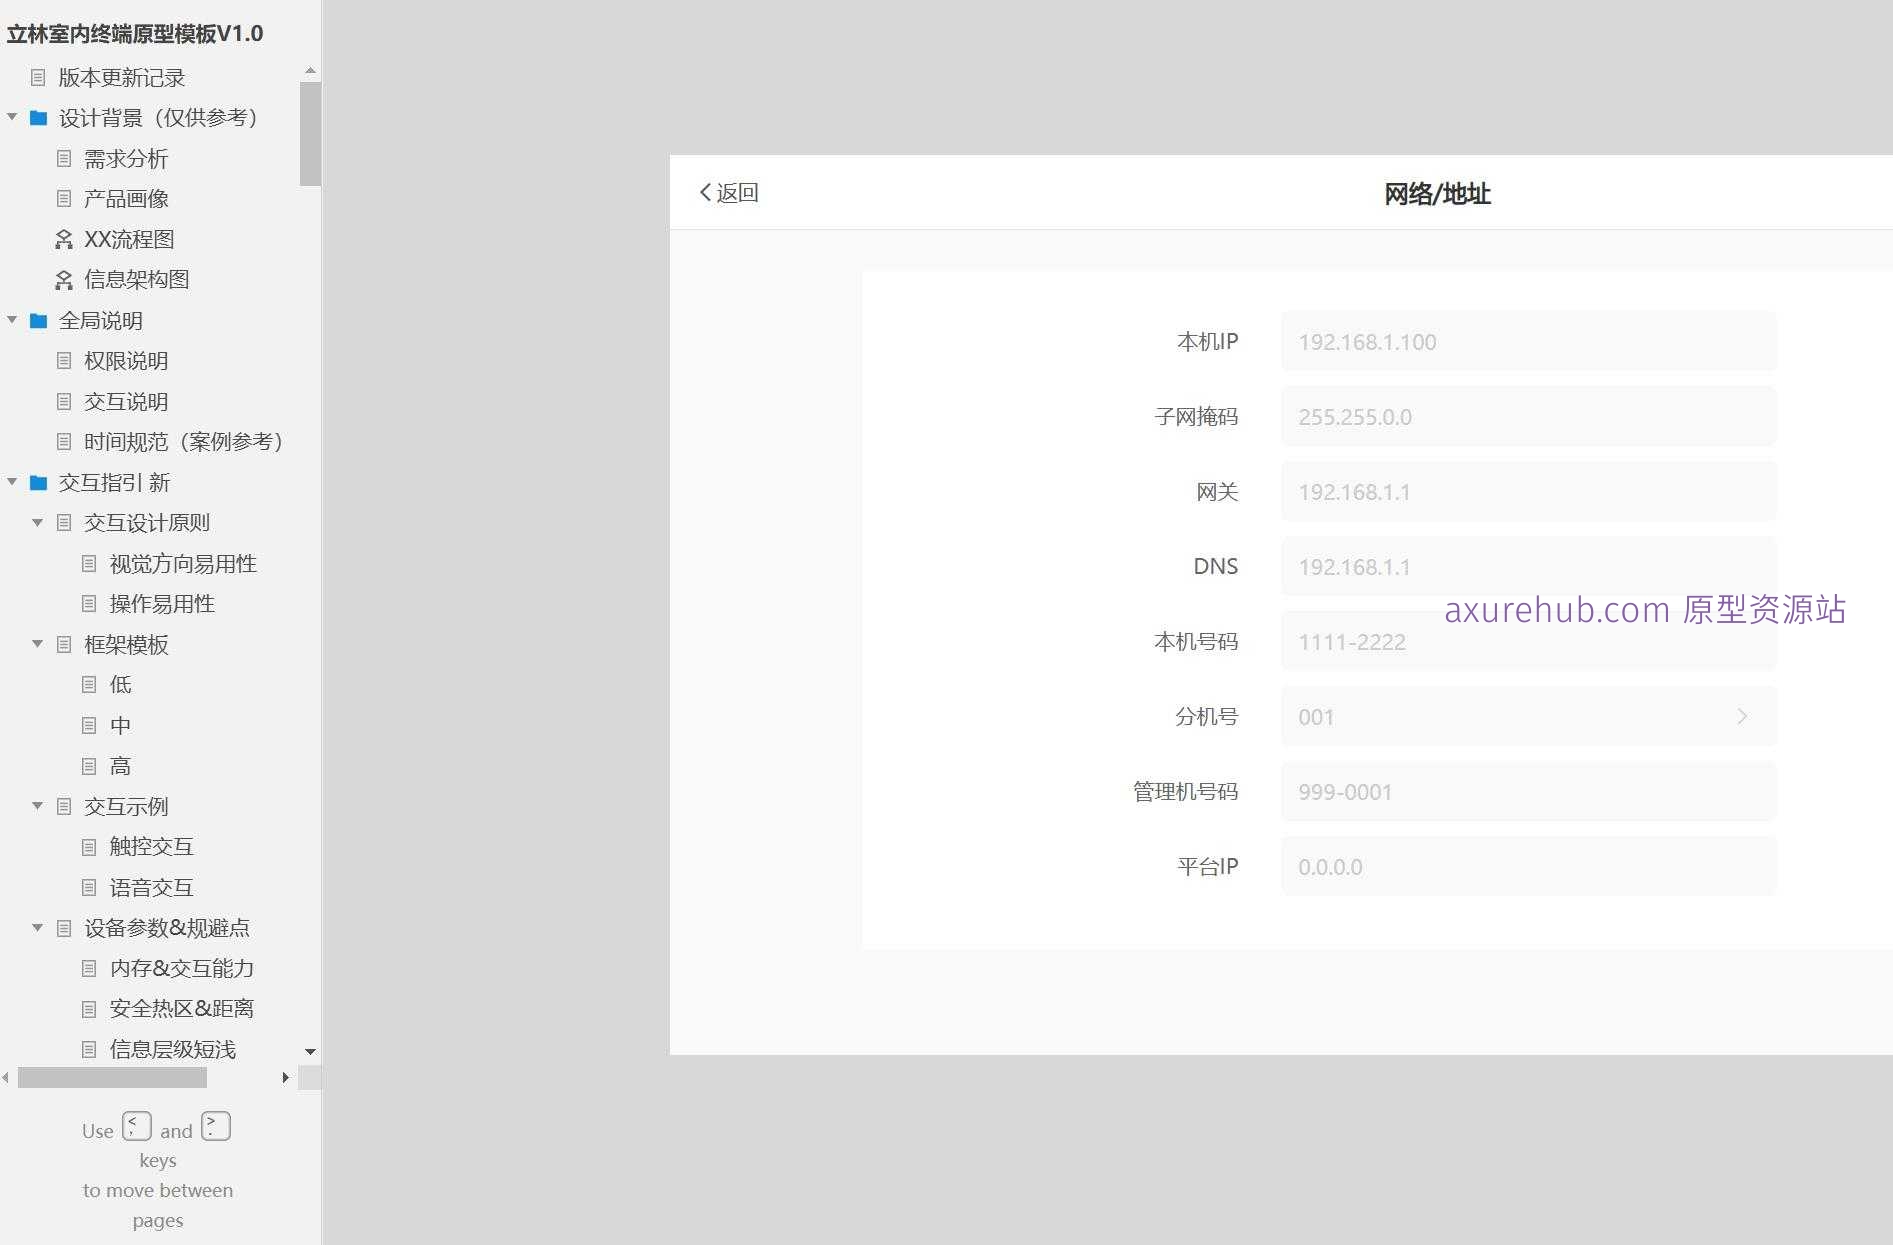Open the 版本更新记录 page
1893x1245 pixels.
(x=122, y=77)
